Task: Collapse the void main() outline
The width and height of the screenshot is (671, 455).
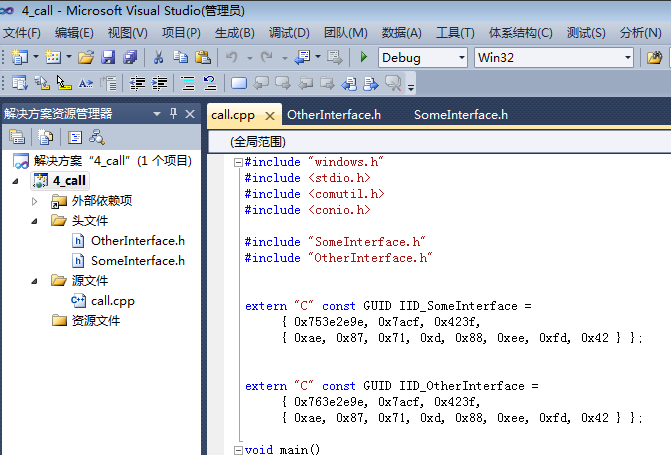Action: [238, 450]
